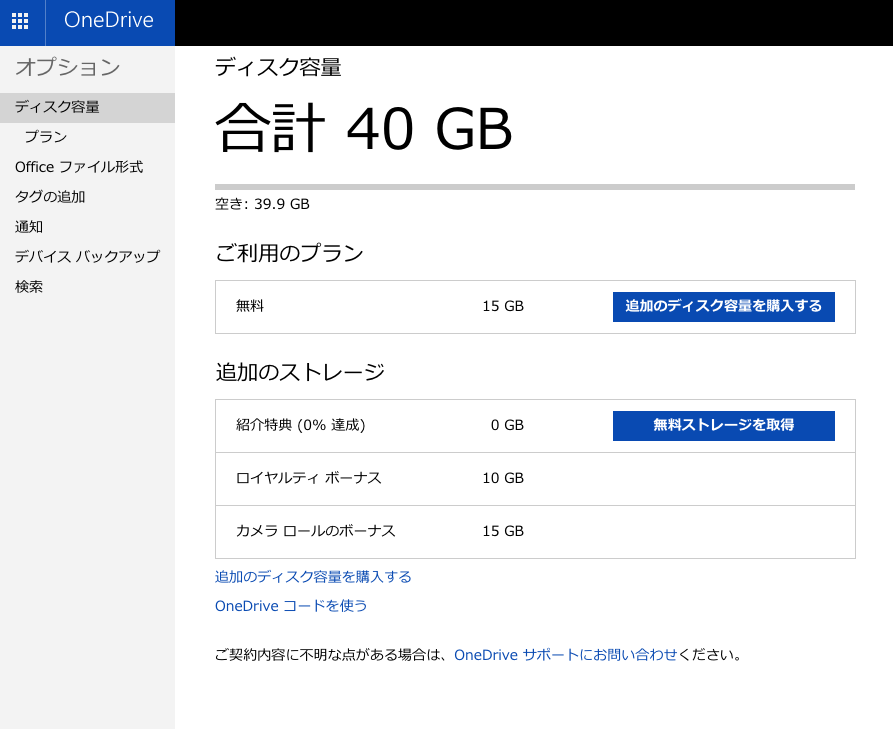Click the 15 GB value in 無料 row
The height and width of the screenshot is (729, 893).
click(x=503, y=306)
